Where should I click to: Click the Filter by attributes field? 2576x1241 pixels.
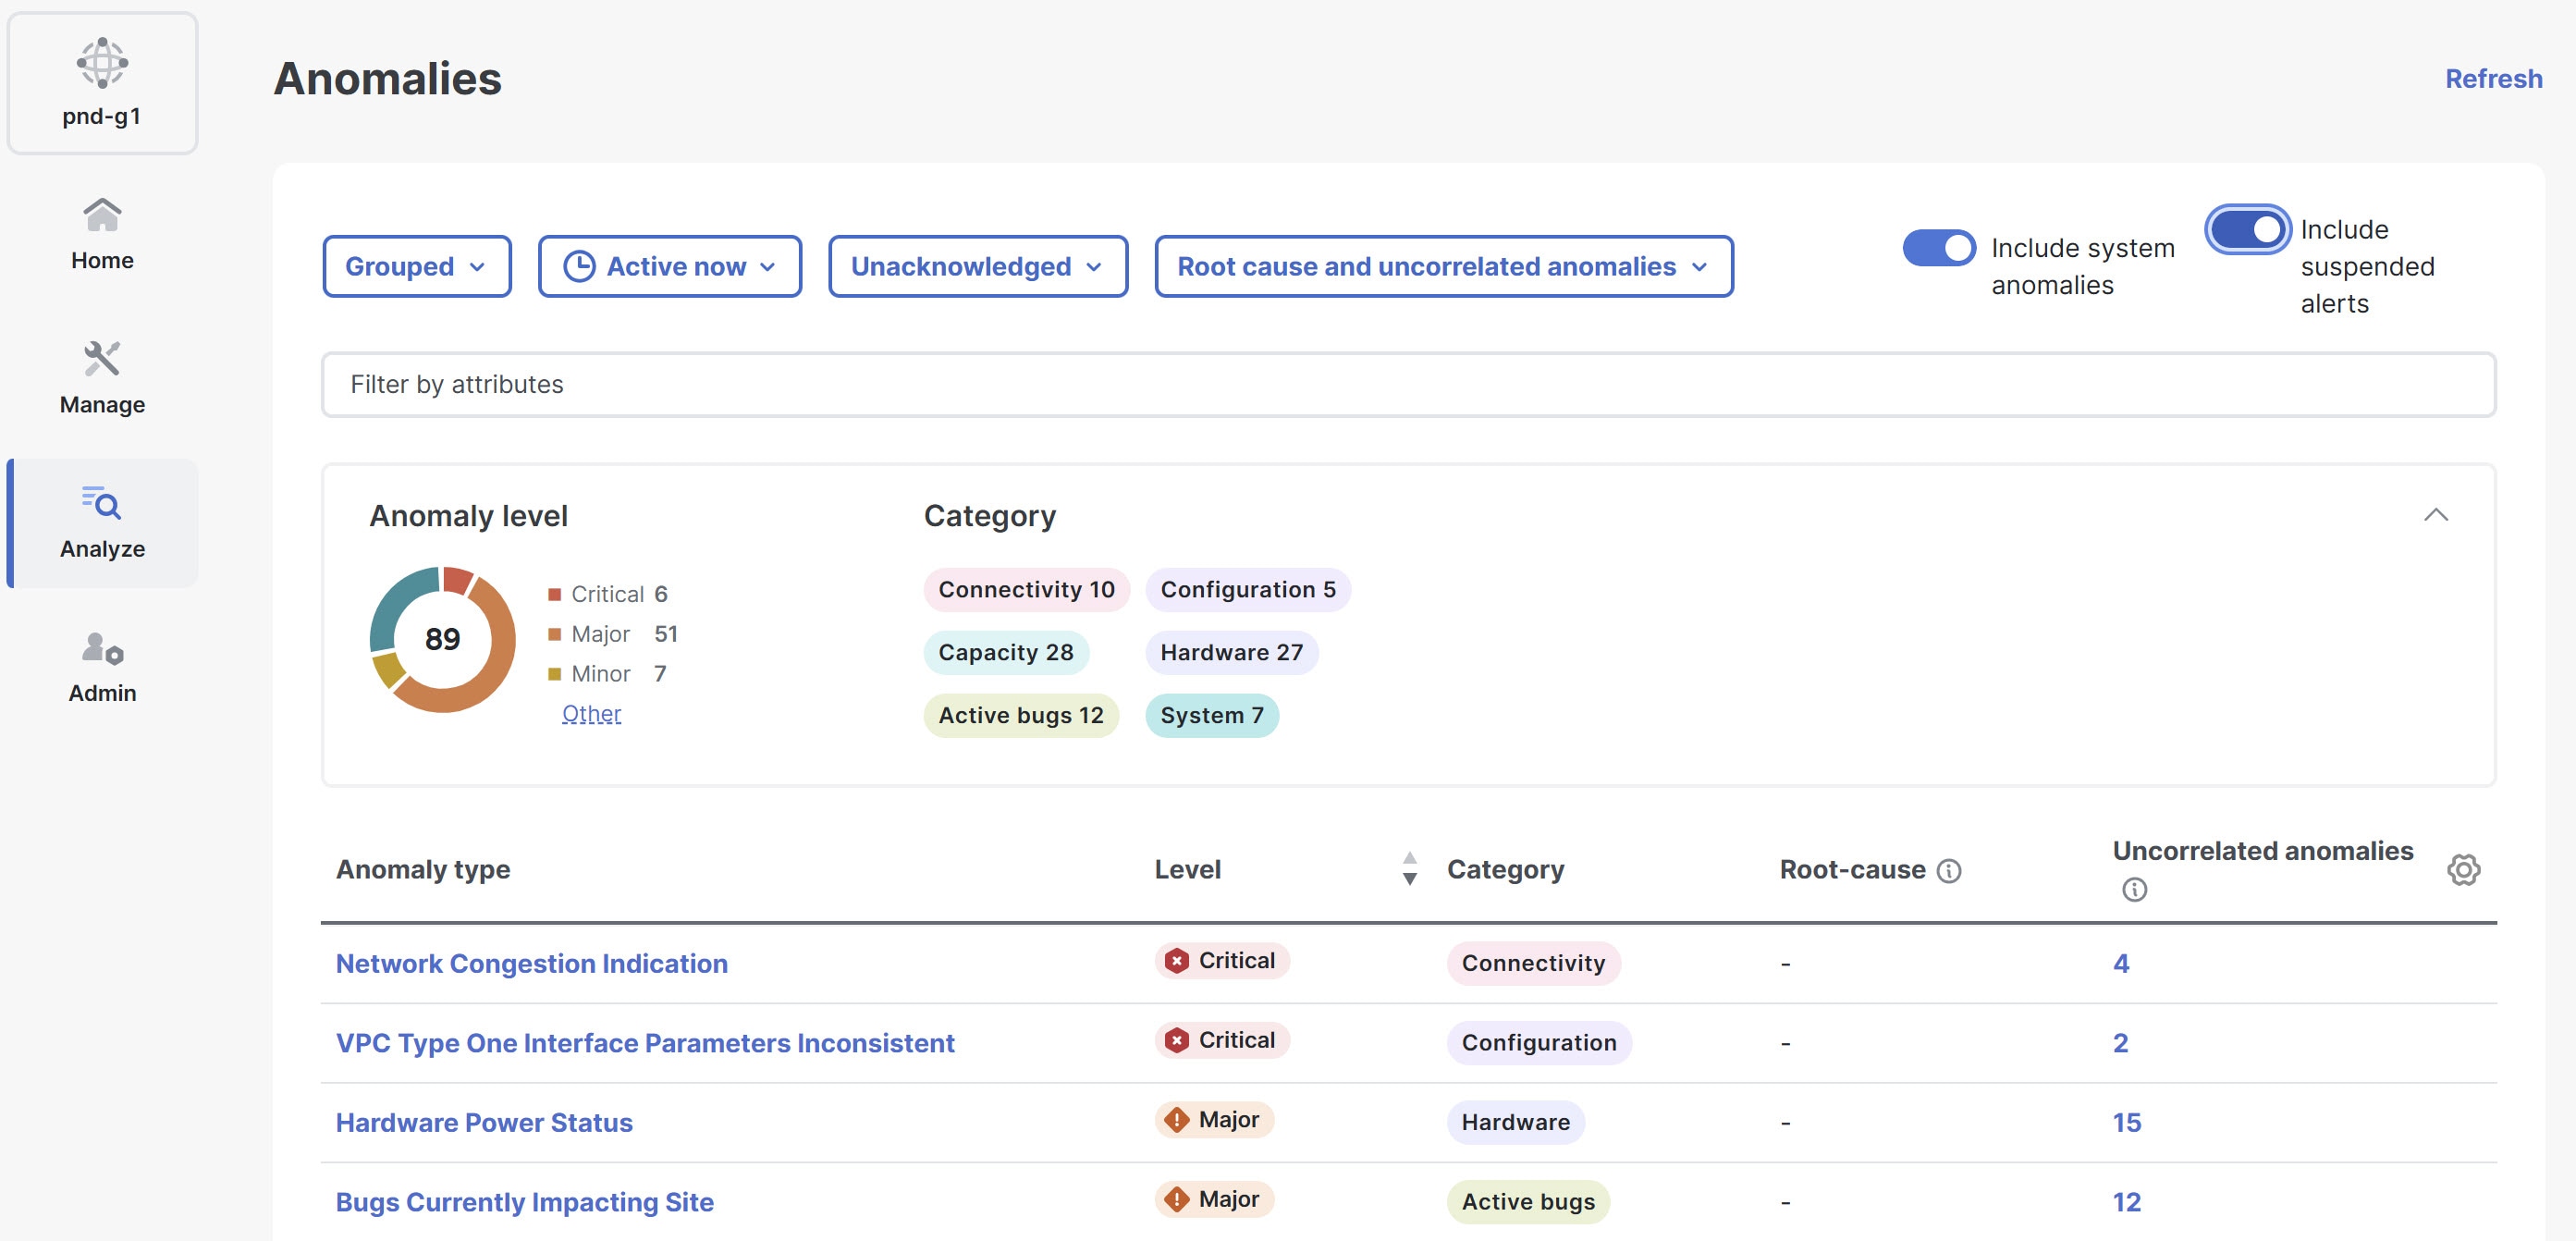click(x=1408, y=385)
